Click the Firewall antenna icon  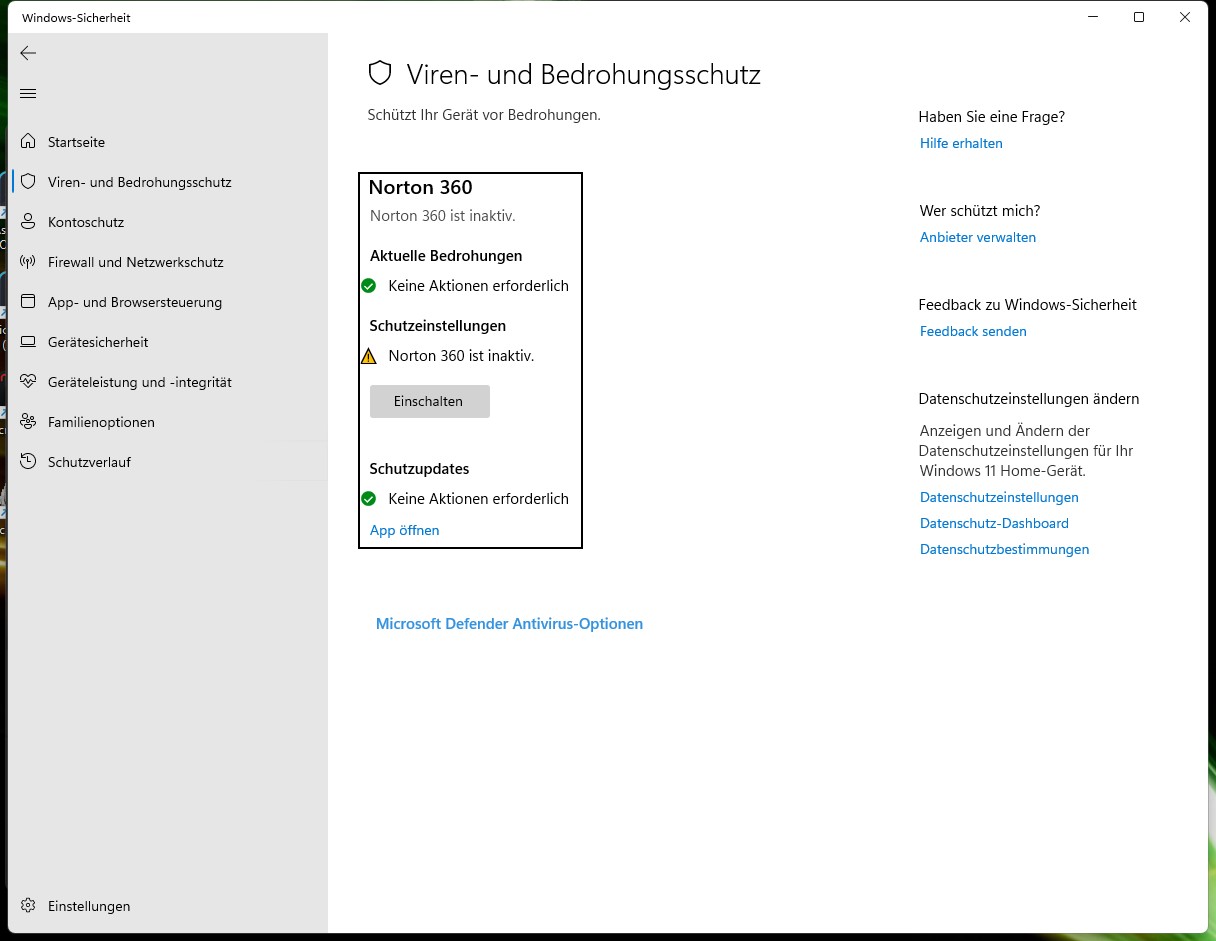pos(28,262)
